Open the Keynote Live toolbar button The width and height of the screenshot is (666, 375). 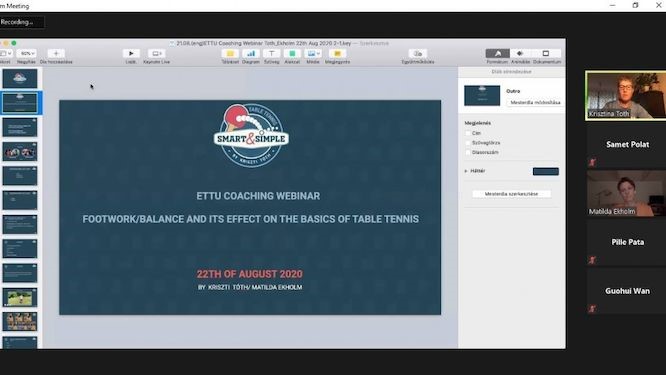click(156, 54)
